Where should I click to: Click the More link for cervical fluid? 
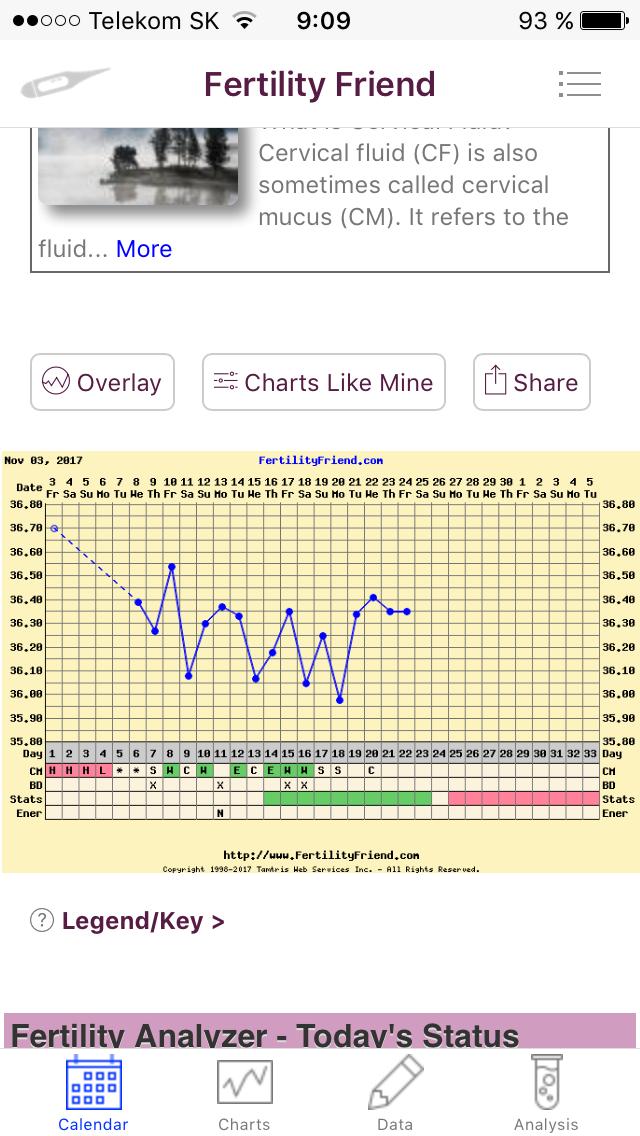click(x=144, y=249)
